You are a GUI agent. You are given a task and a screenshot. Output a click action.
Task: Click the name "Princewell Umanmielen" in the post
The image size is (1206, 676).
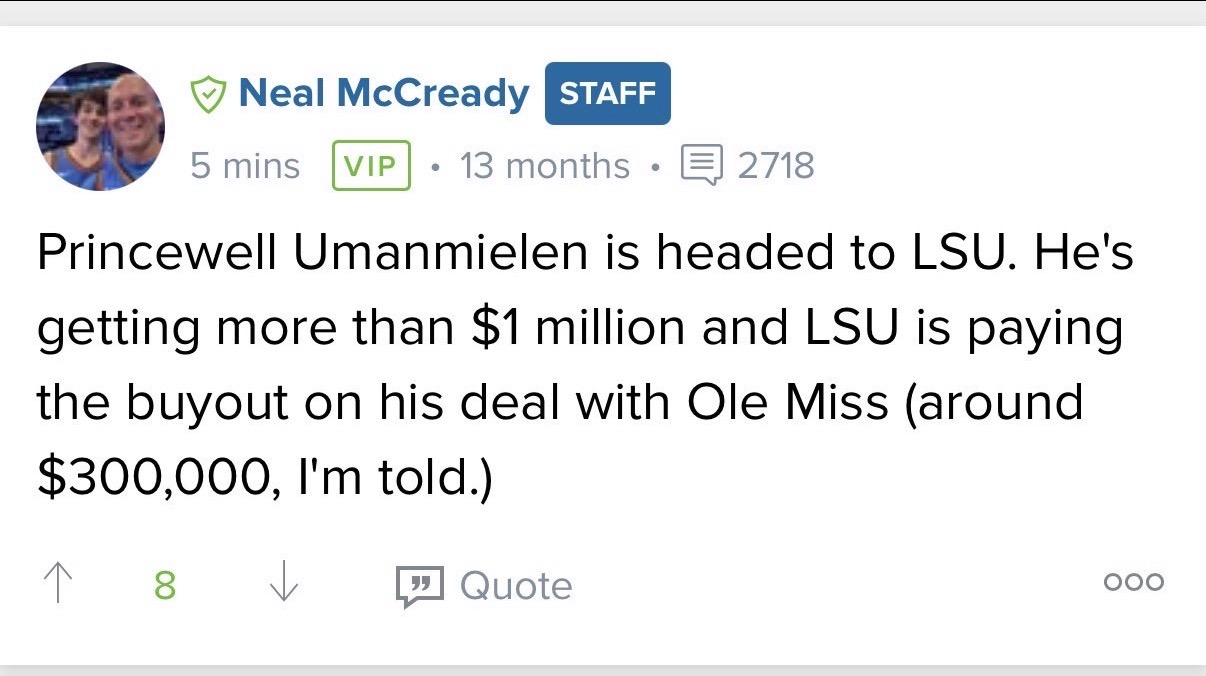pos(312,254)
